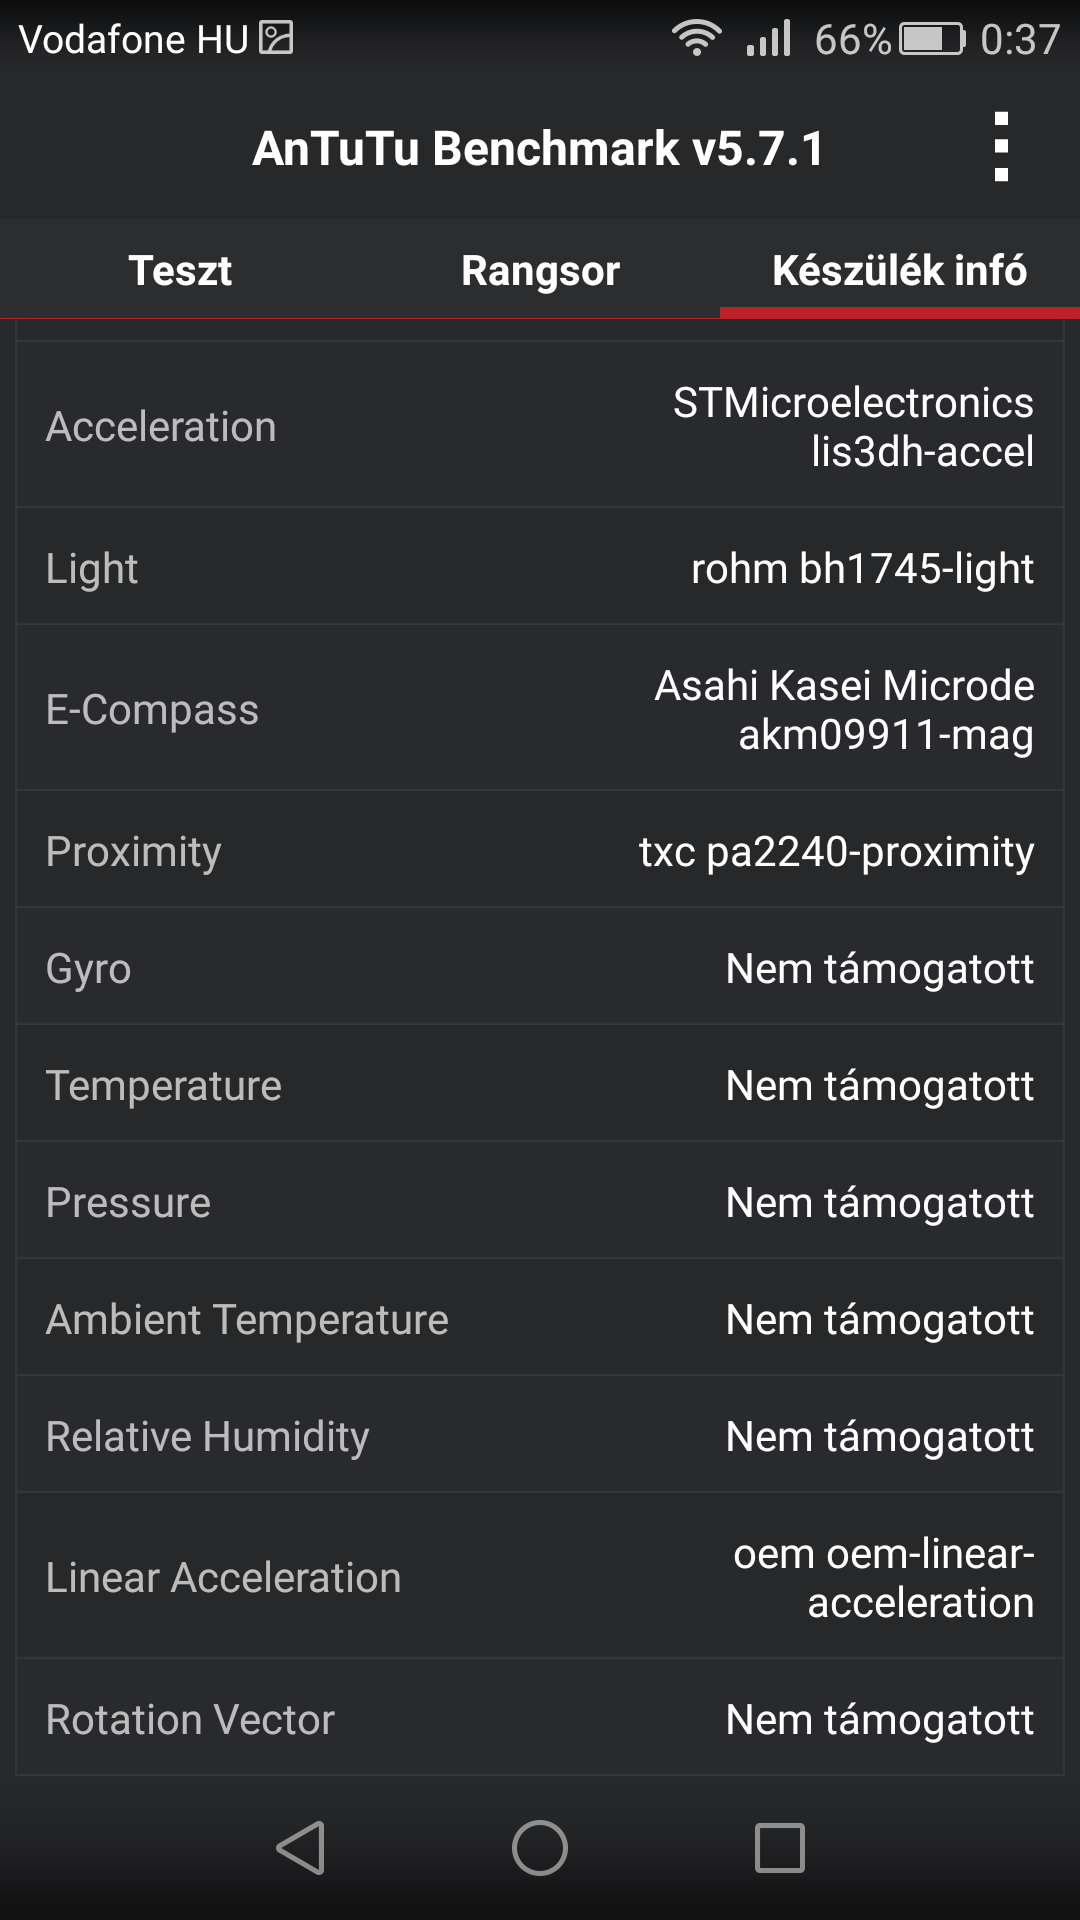Image resolution: width=1080 pixels, height=1920 pixels.
Task: Tap the Proximity sensor row
Action: (540, 851)
